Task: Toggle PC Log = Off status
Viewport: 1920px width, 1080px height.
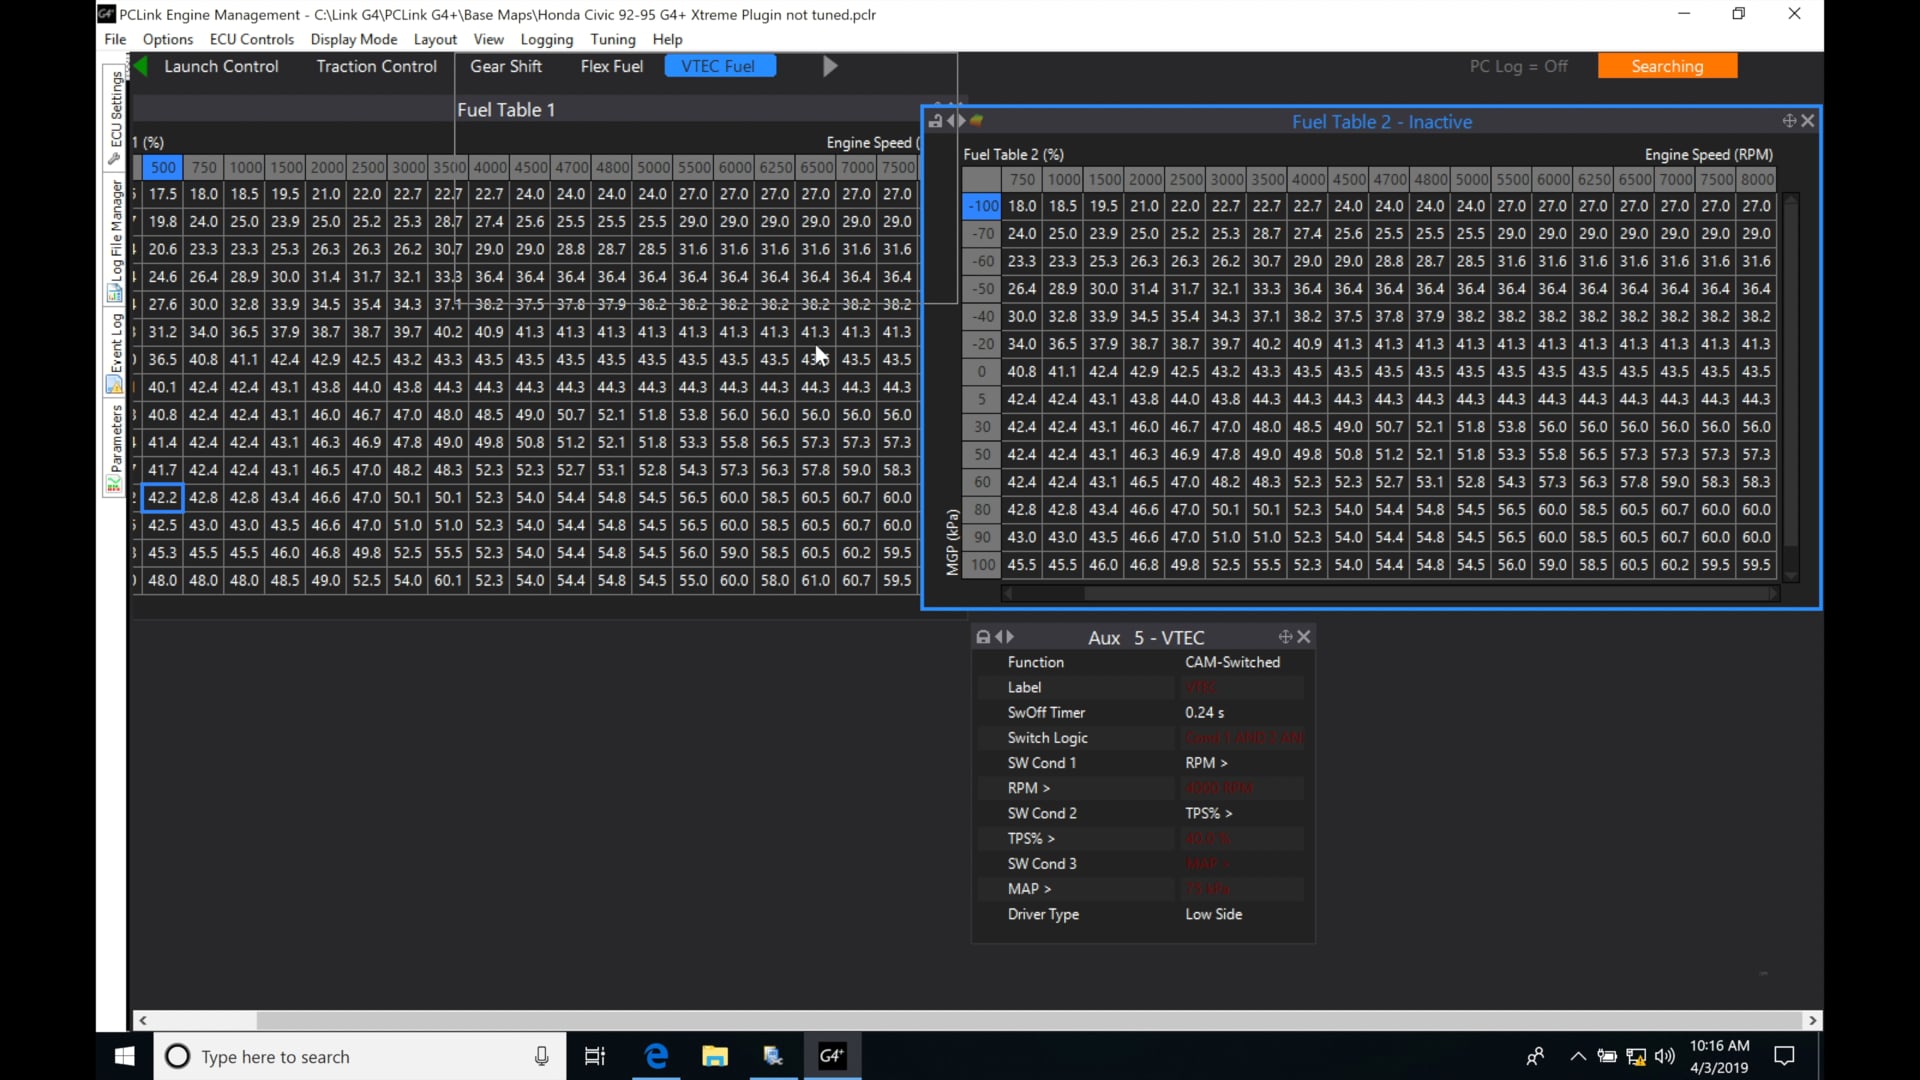Action: coord(1518,66)
